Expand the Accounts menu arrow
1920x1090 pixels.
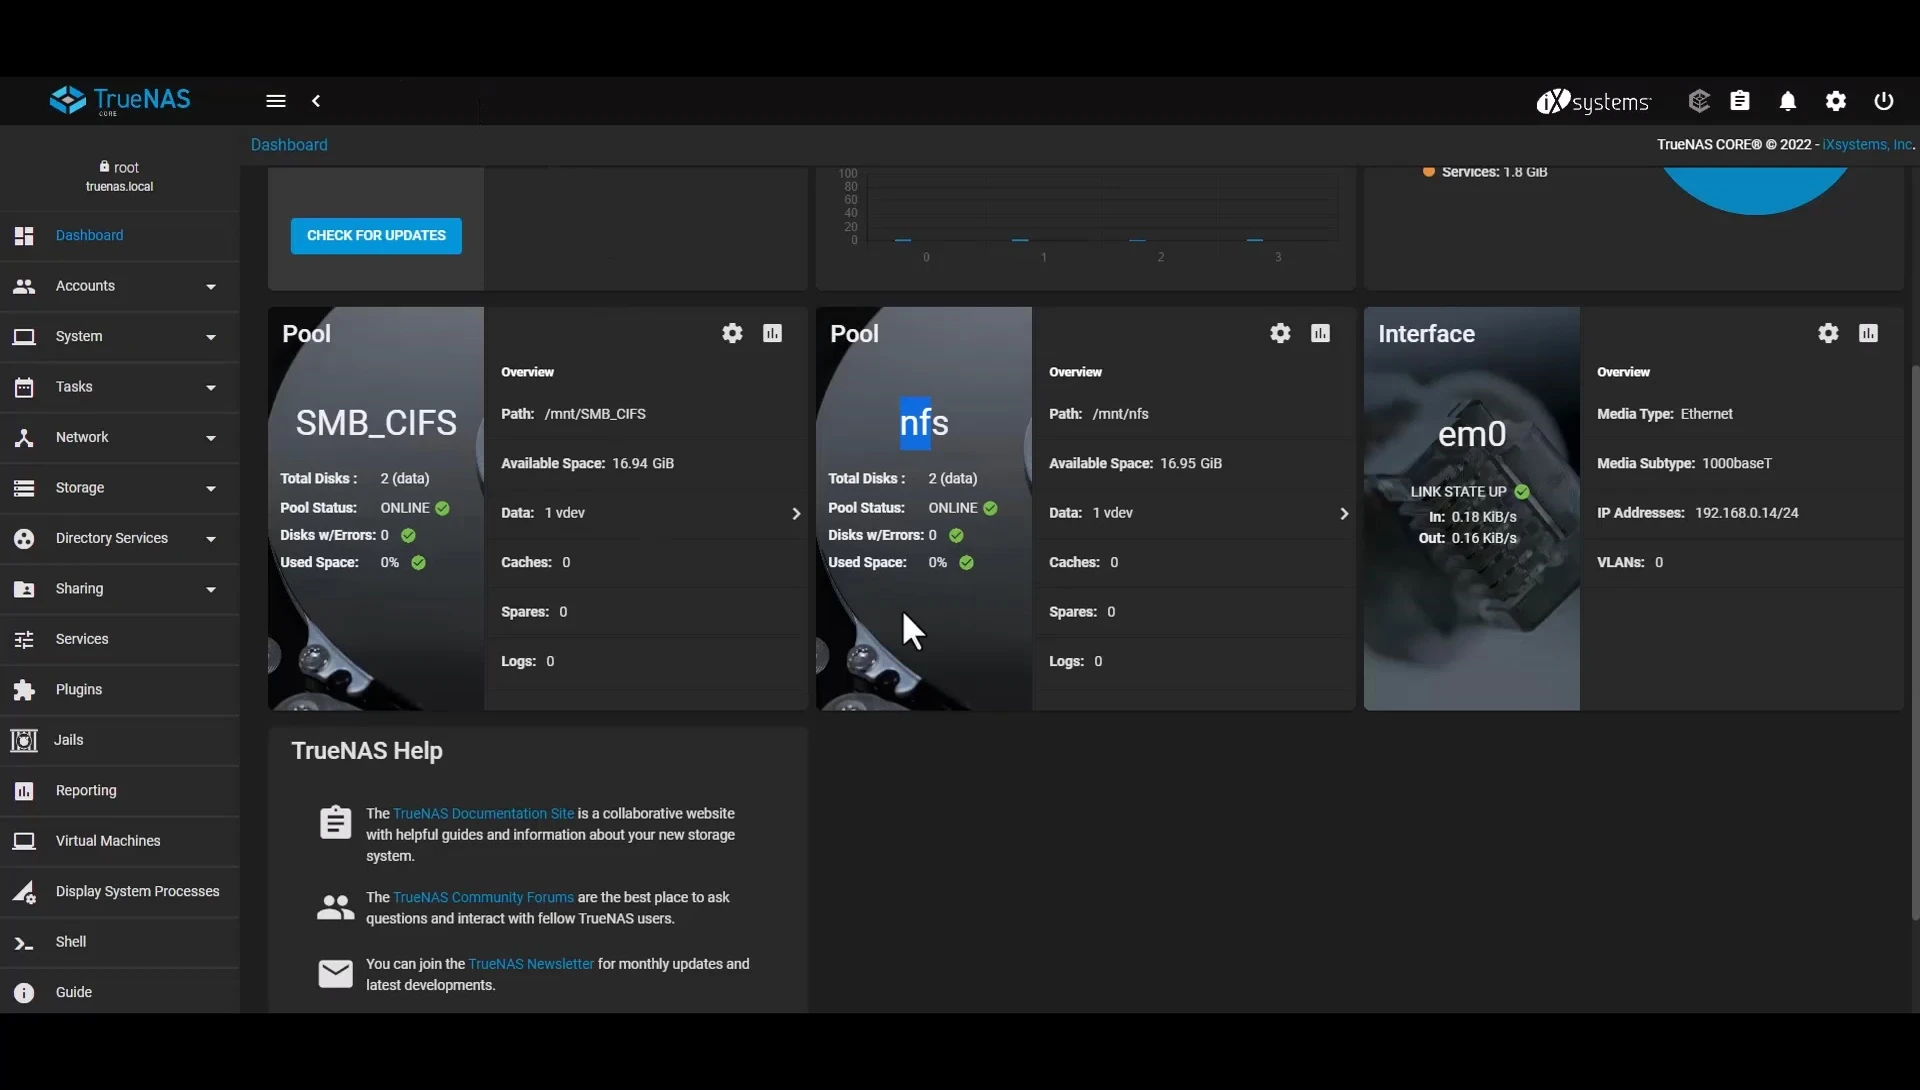[211, 287]
